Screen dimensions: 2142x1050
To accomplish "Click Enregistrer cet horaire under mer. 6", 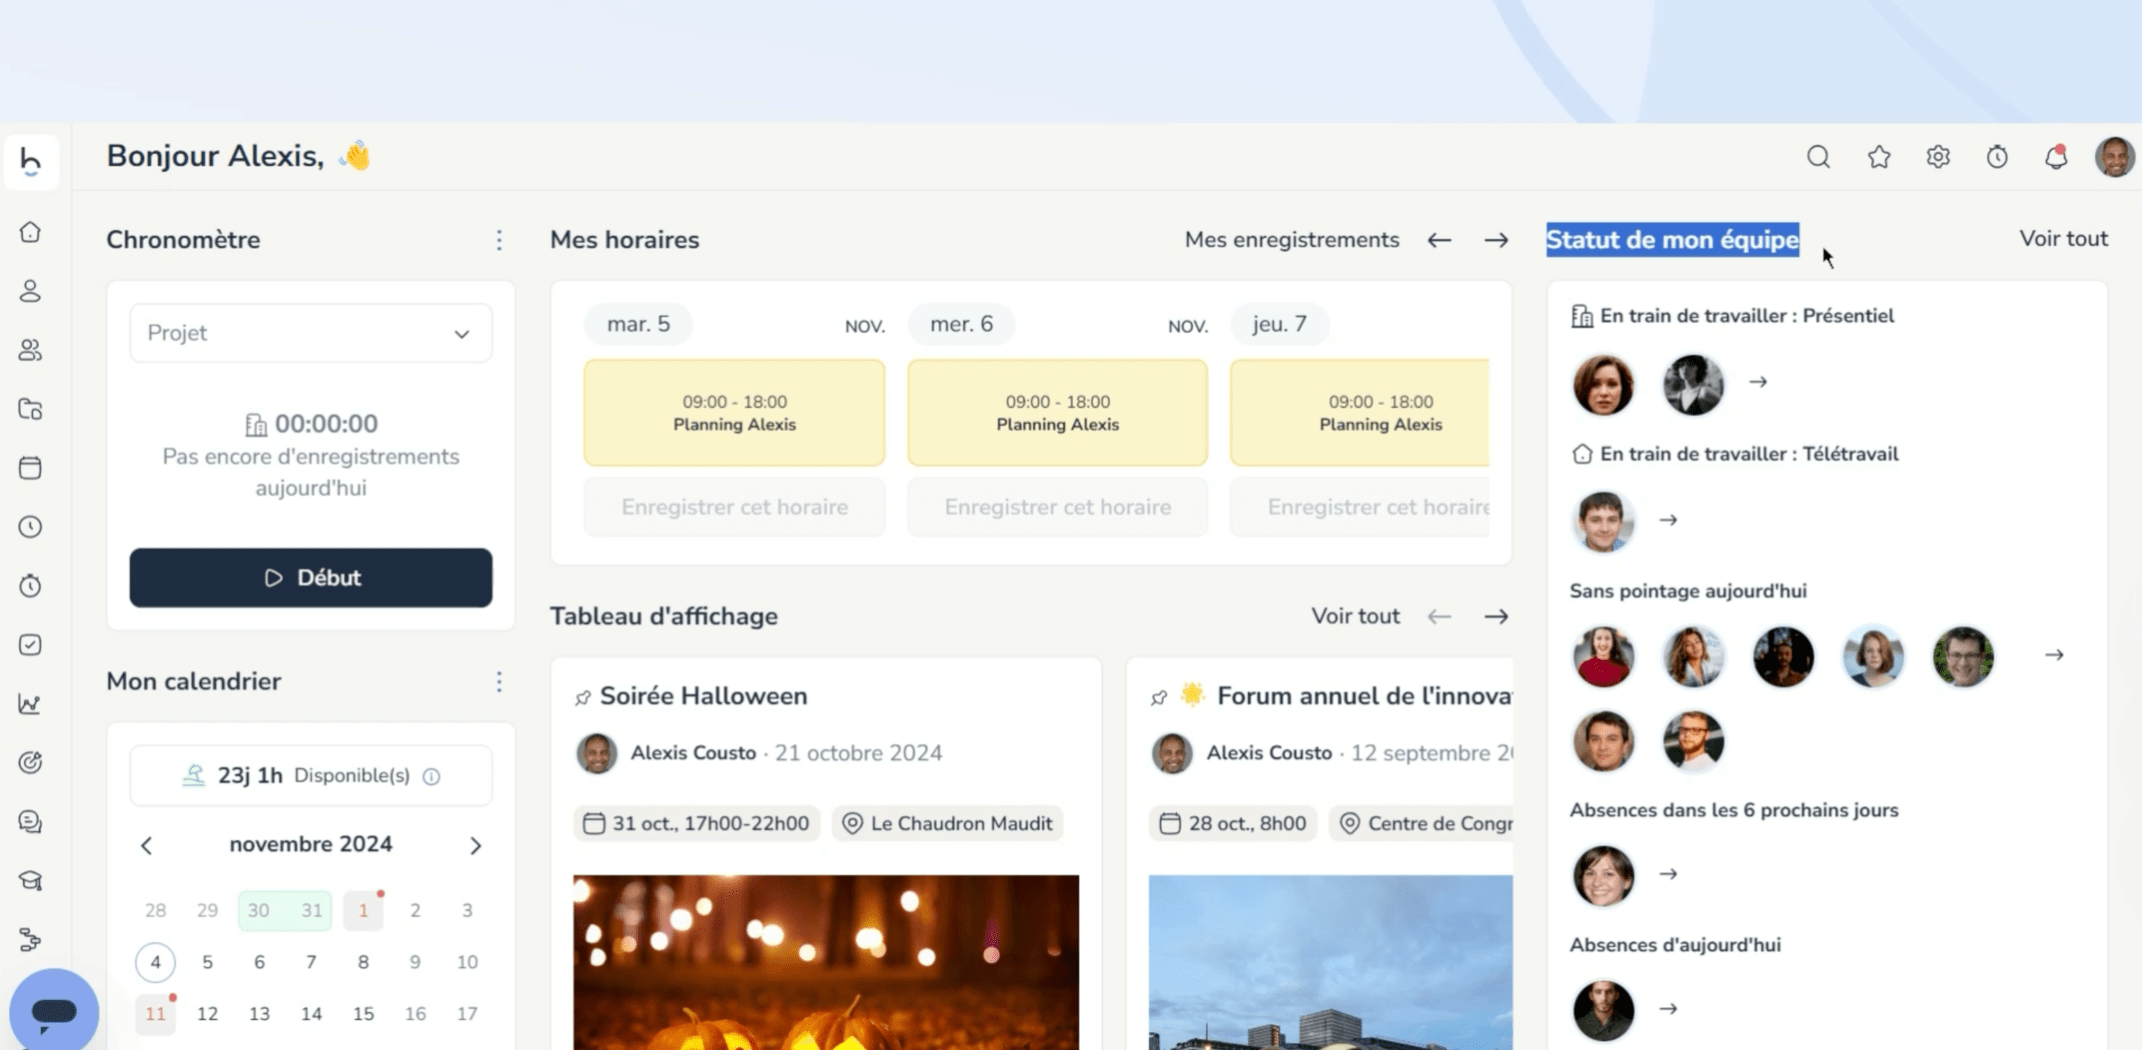I will [1057, 507].
